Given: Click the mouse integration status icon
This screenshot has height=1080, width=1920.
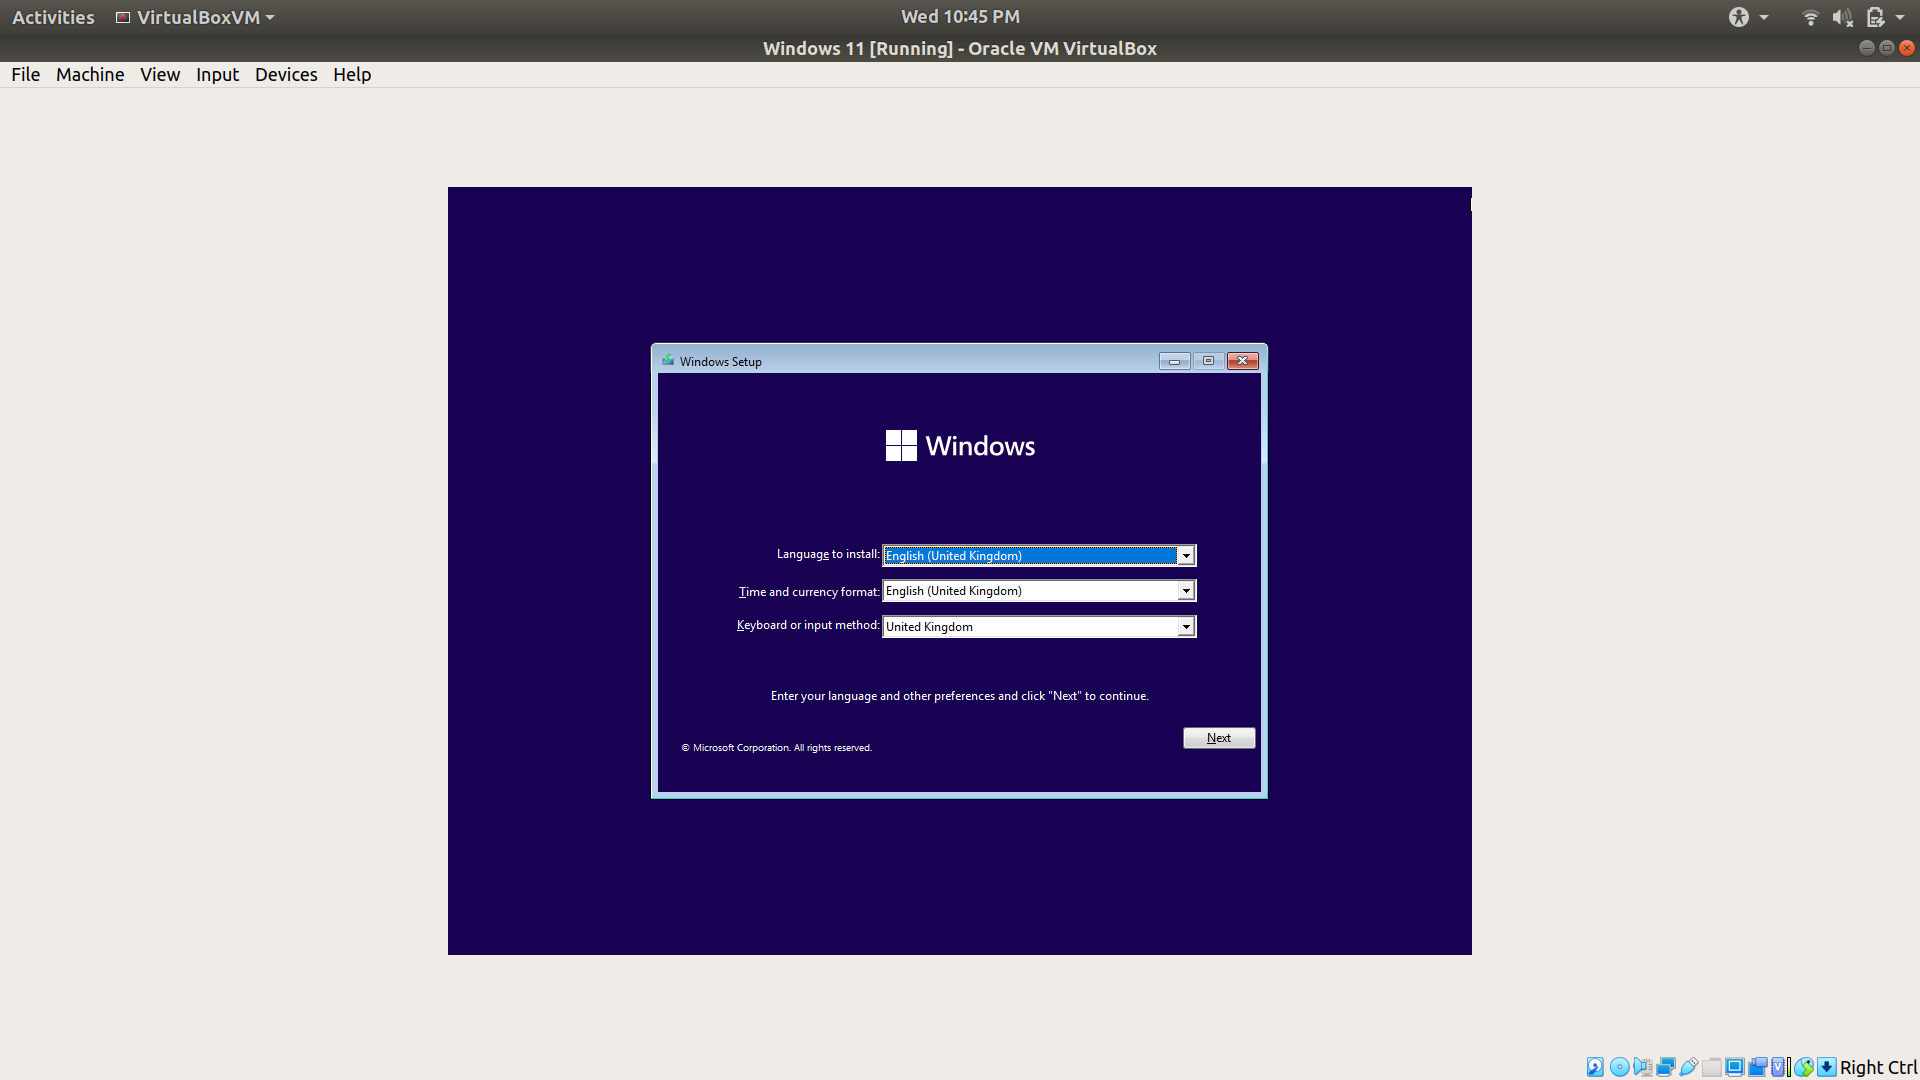Looking at the screenshot, I should (1804, 1067).
